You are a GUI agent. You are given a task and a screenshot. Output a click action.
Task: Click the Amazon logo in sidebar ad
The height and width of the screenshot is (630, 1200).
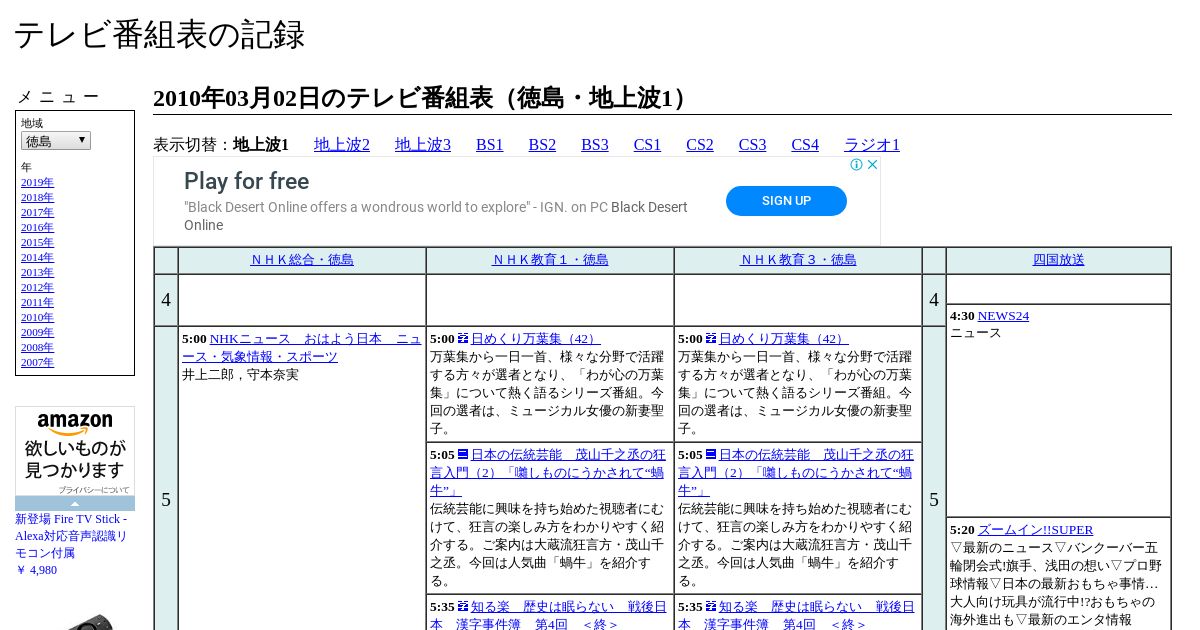[x=75, y=424]
